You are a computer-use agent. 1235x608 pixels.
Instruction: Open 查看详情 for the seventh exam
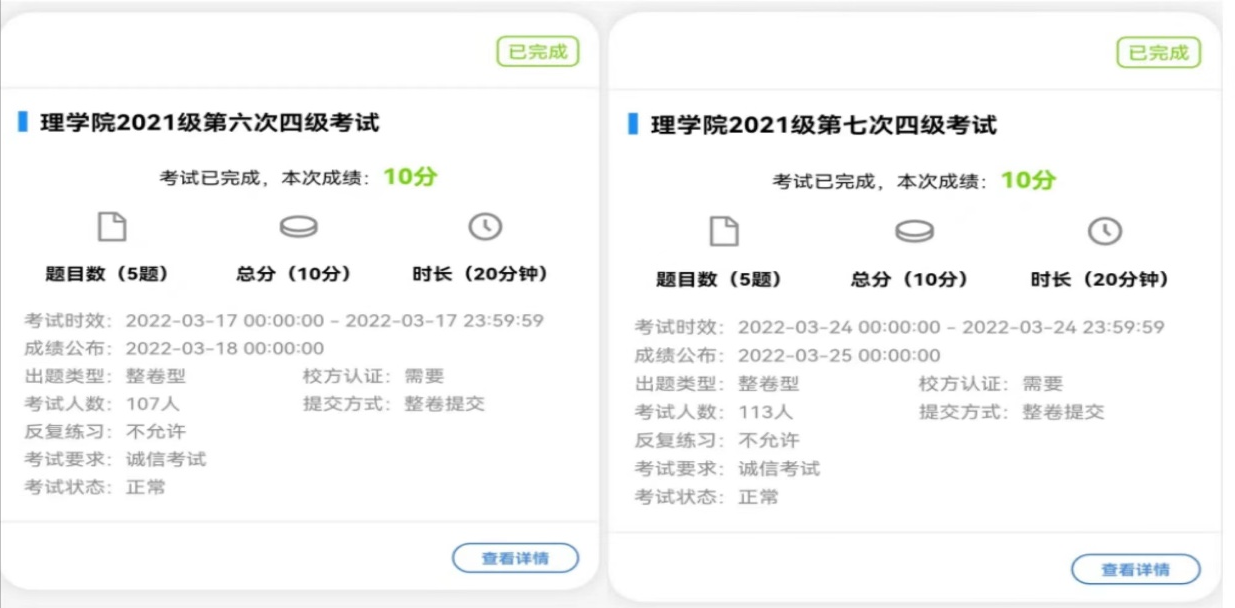(1135, 569)
